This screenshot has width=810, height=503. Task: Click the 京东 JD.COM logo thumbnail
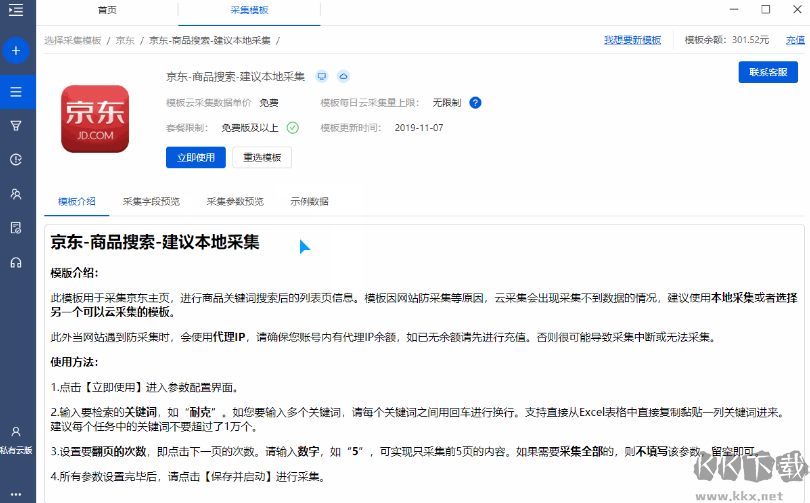coord(95,119)
